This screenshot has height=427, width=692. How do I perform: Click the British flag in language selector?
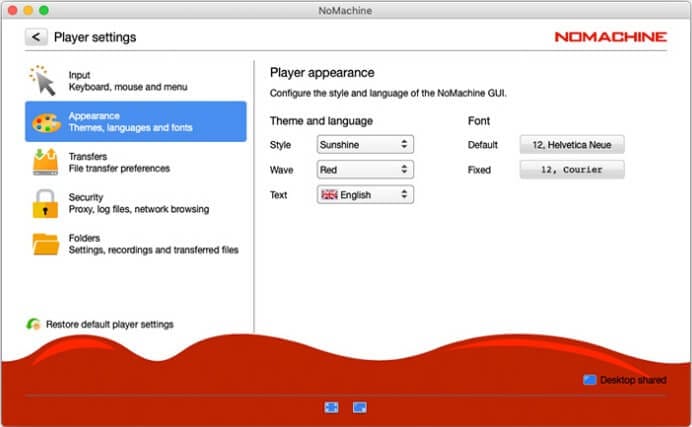point(329,195)
